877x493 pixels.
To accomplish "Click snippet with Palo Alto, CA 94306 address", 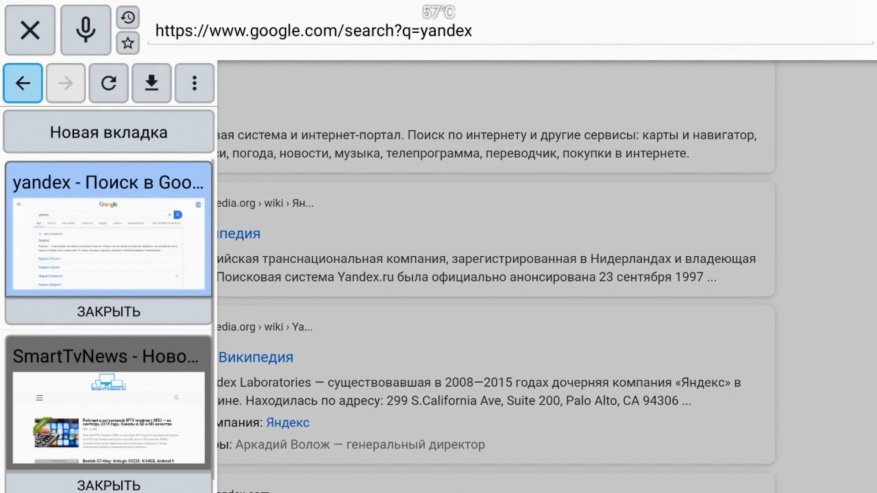I will [479, 391].
